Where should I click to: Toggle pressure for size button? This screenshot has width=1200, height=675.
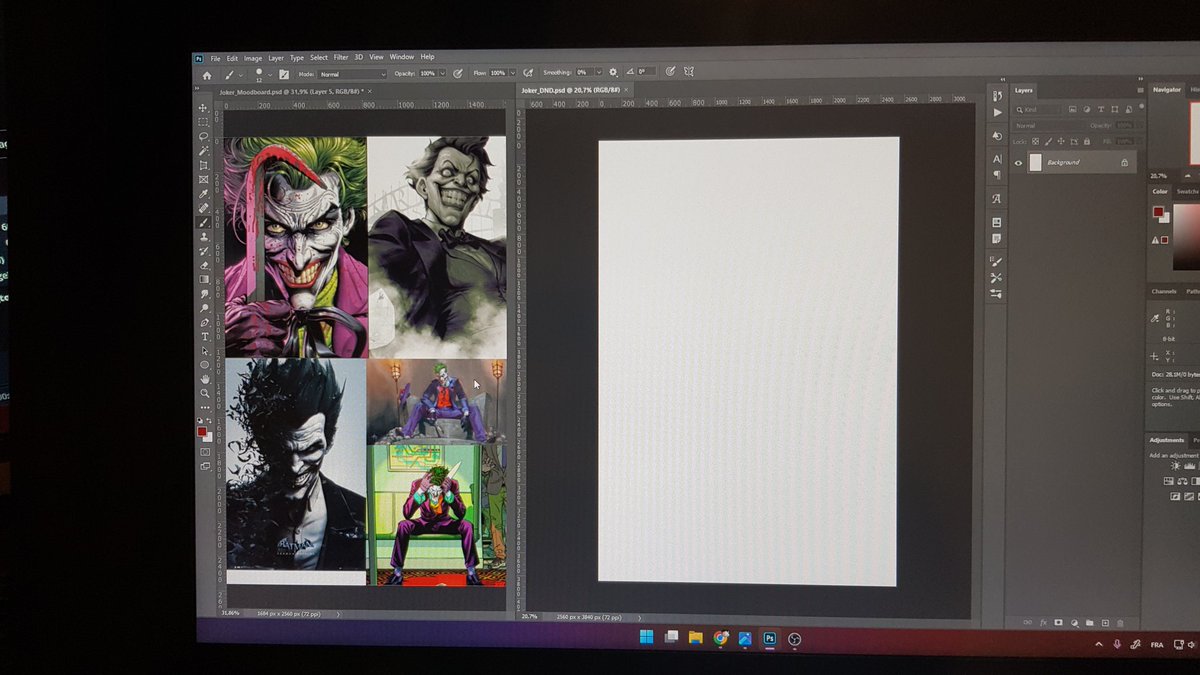click(670, 71)
